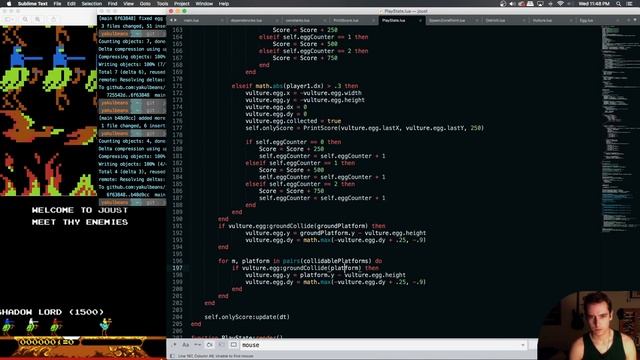Toggle case sensitive Aa option

tap(186, 345)
